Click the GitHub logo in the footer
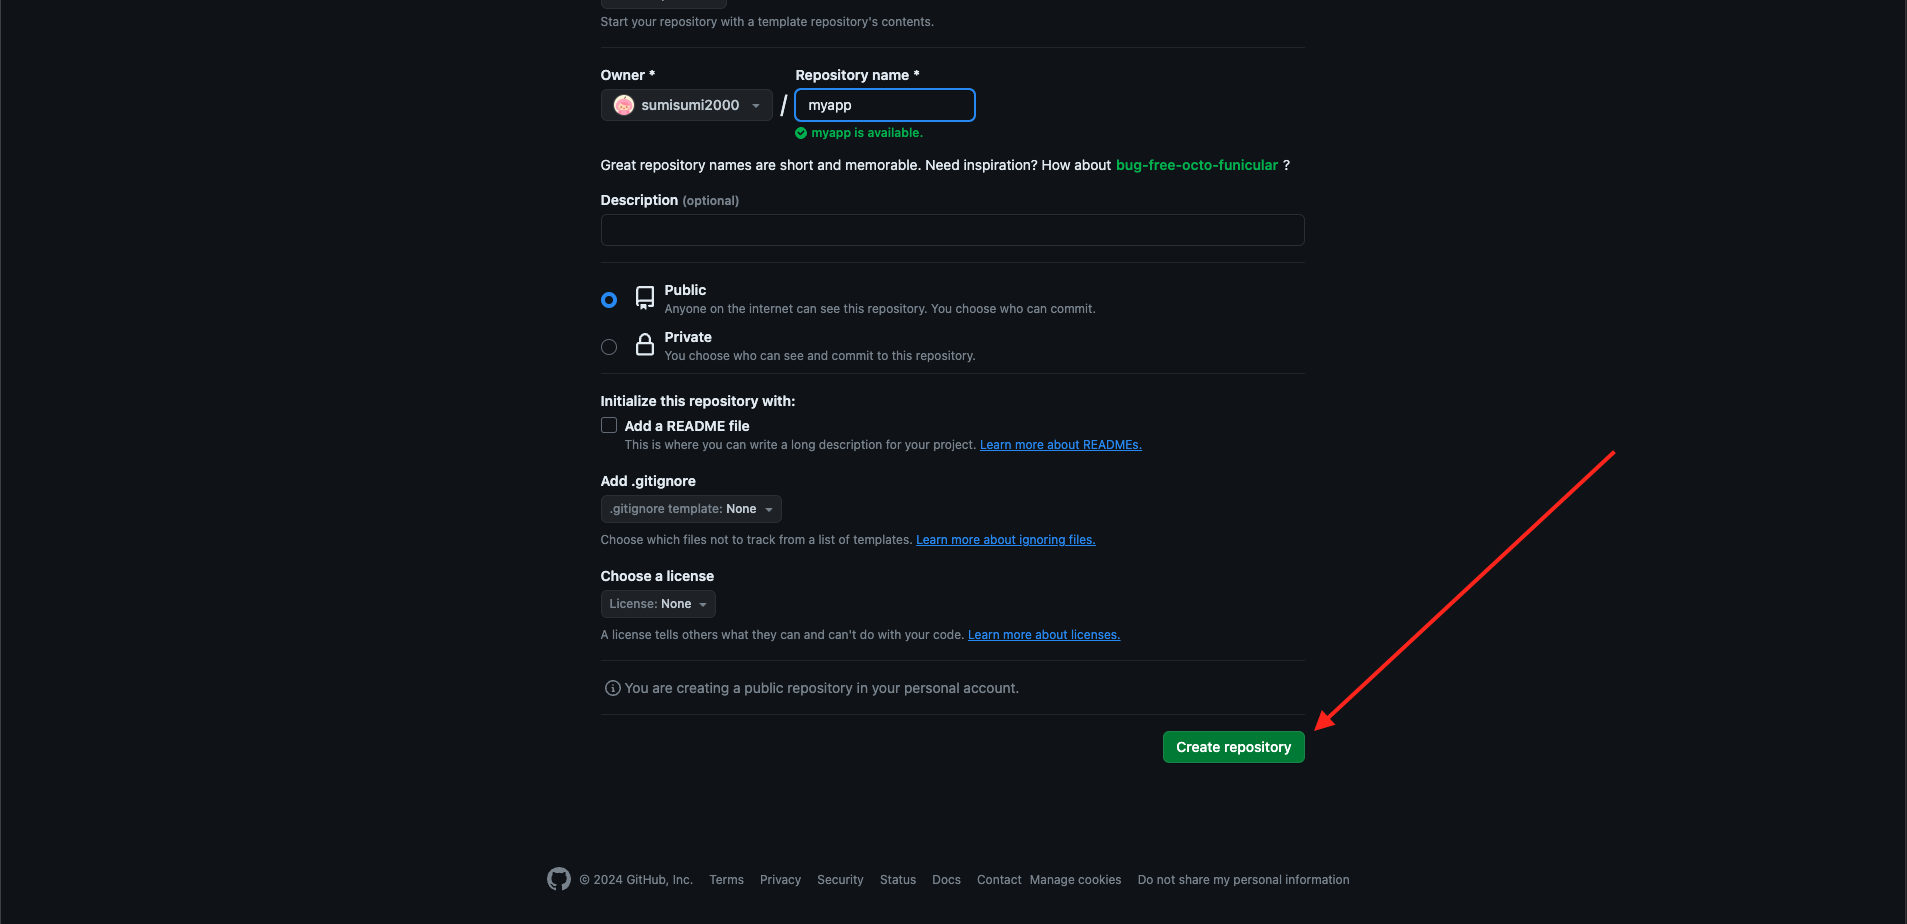 click(x=558, y=878)
